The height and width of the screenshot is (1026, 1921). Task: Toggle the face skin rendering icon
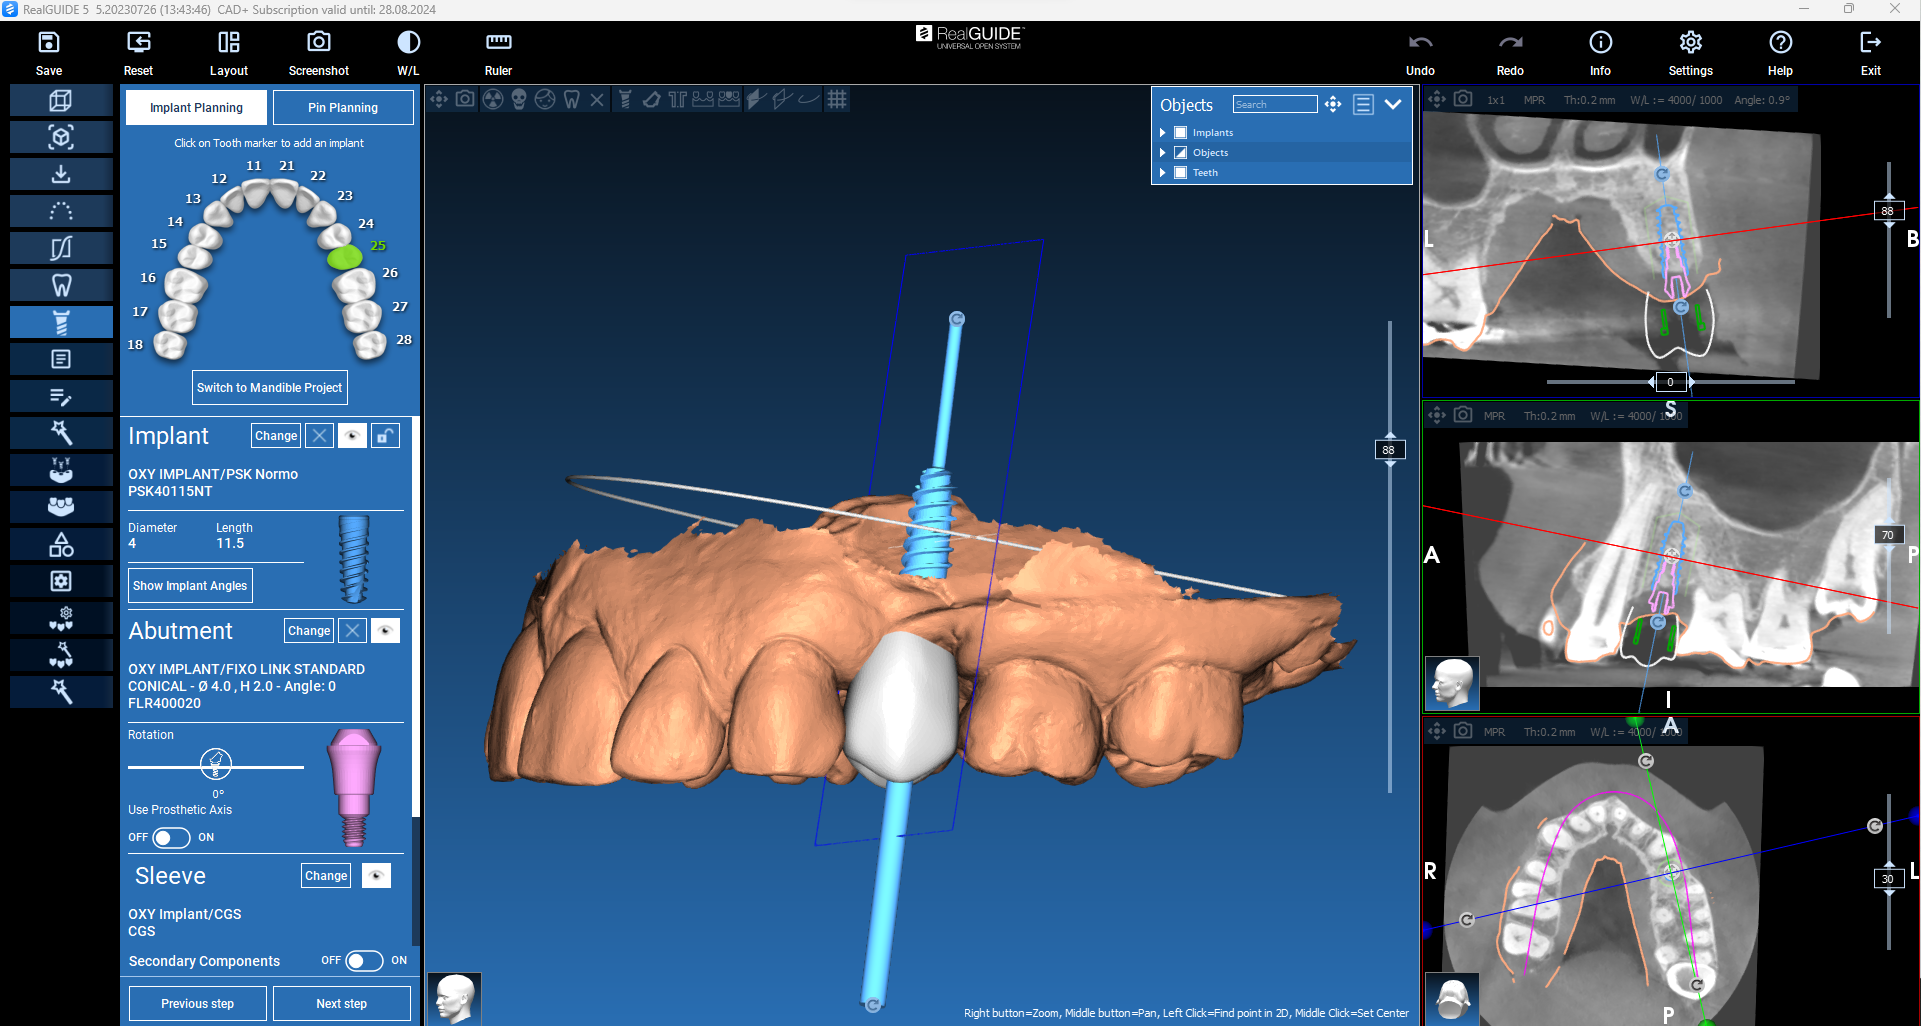click(x=545, y=99)
